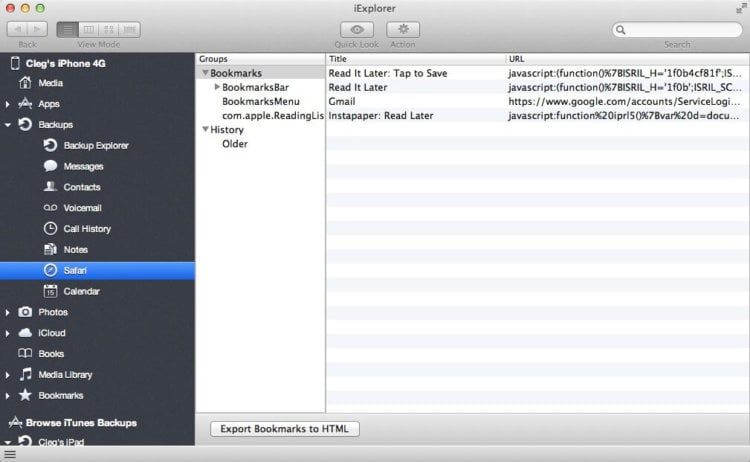Select 'Instapaper: Read Later' bookmark
Screen dimensions: 750x462
click(381, 115)
